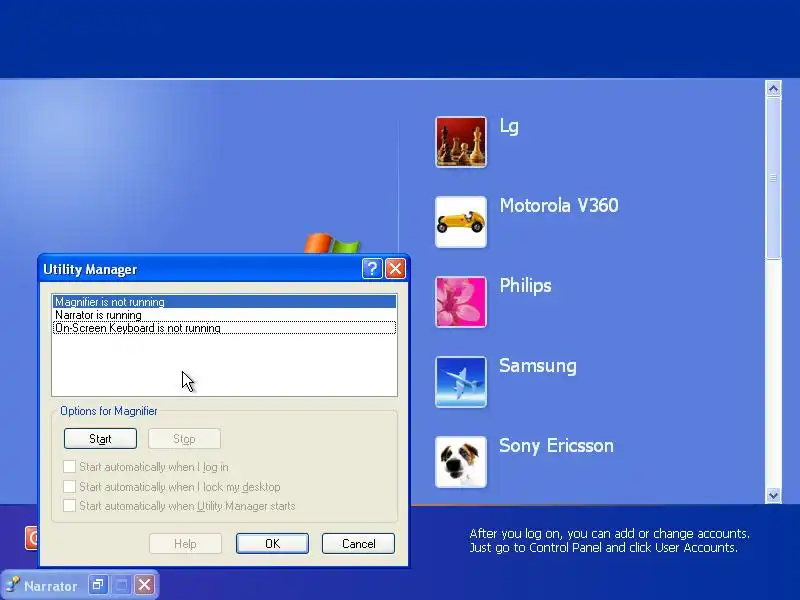Image resolution: width=800 pixels, height=600 pixels.
Task: Restore the Narrator taskbar window
Action: click(98, 585)
